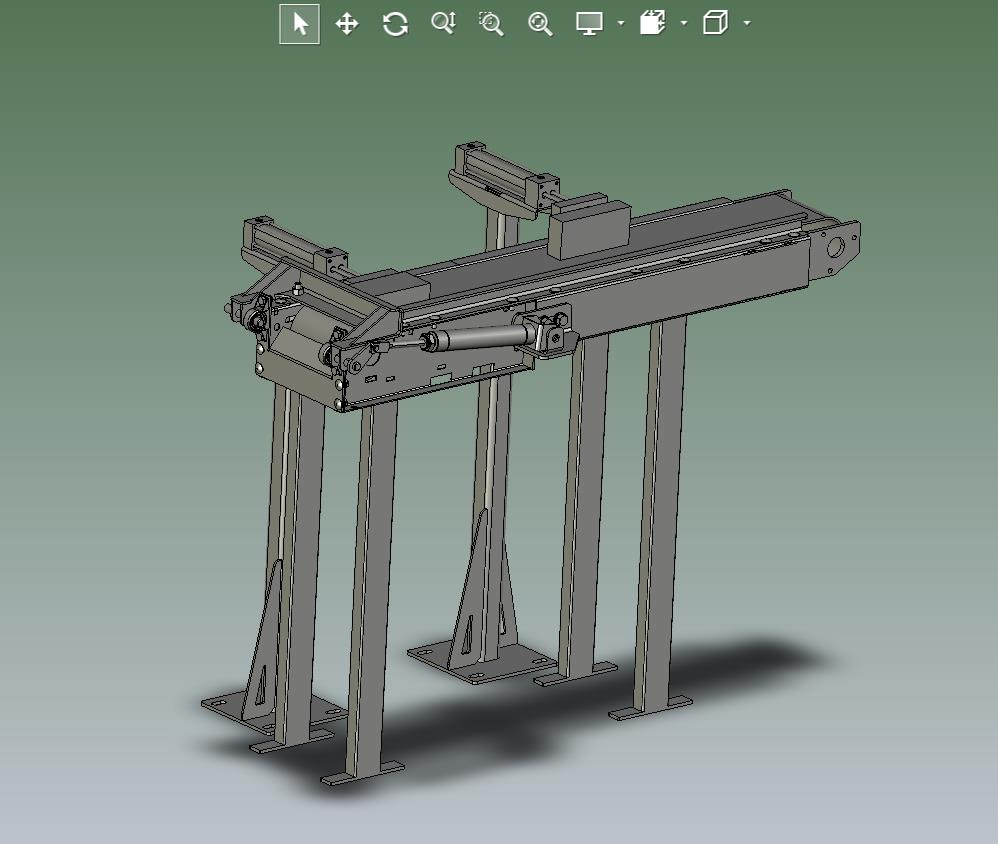998x844 pixels.
Task: Use the Zoom to area tool
Action: point(491,24)
